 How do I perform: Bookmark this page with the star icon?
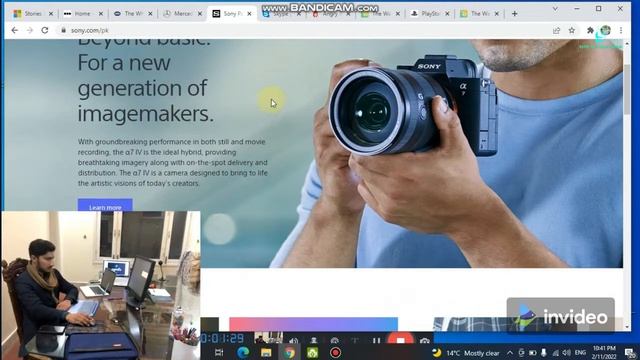click(571, 30)
